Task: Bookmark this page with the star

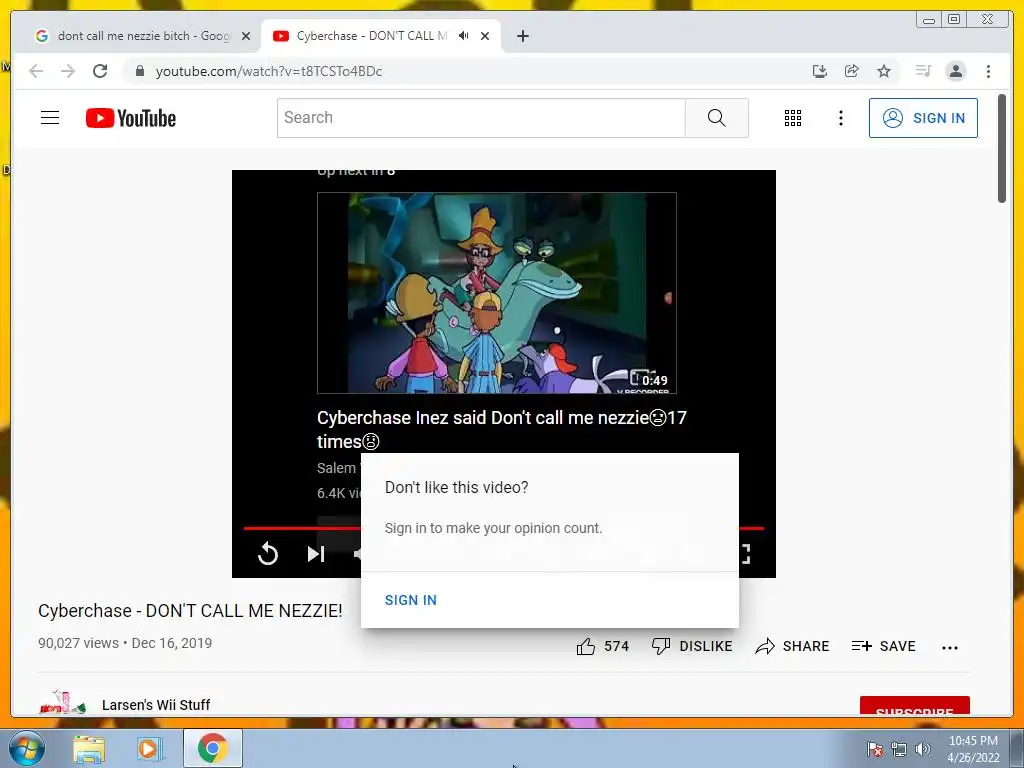Action: (x=884, y=71)
